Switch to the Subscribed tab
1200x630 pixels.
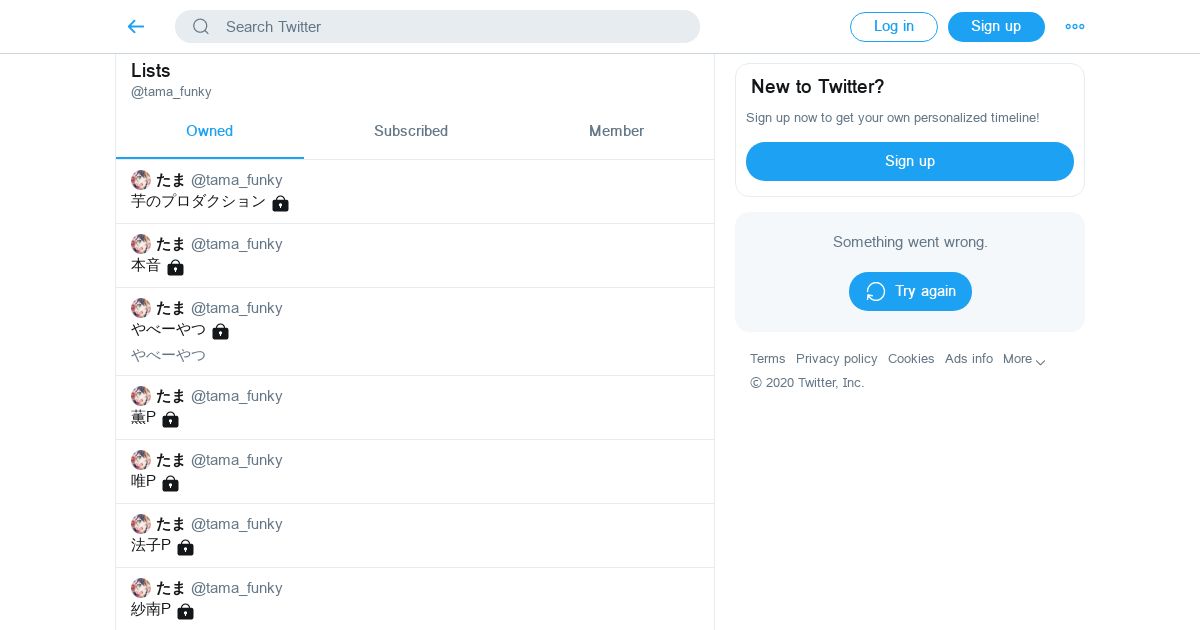pyautogui.click(x=411, y=131)
